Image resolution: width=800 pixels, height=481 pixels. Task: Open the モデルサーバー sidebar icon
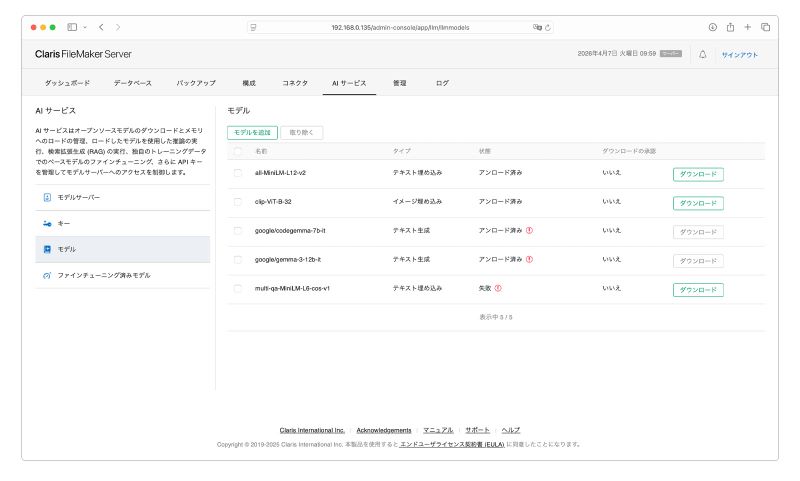point(47,197)
